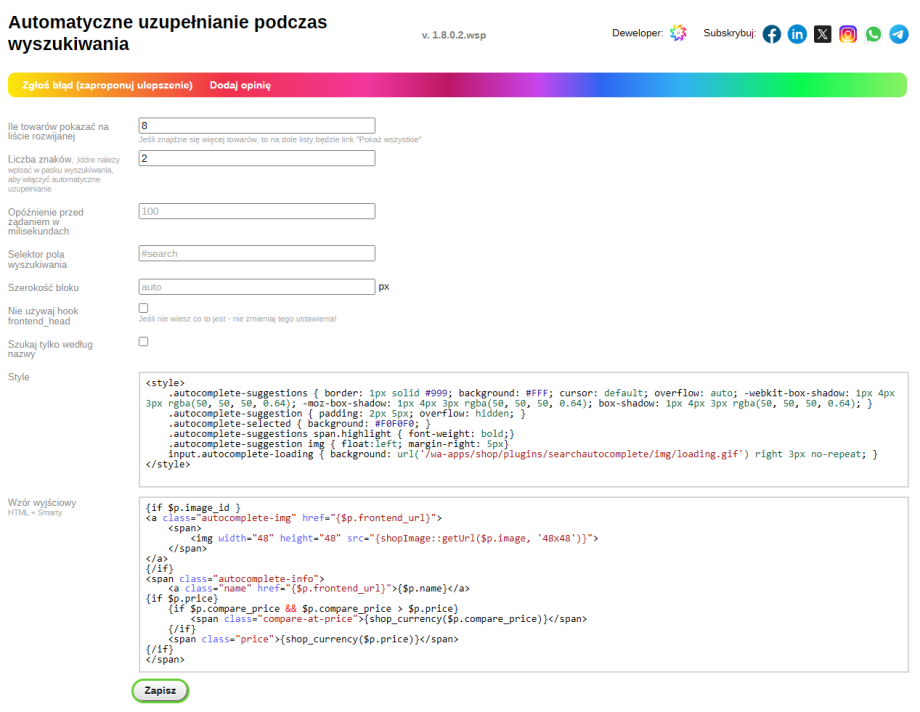Click the Instagram subscribe icon
Image resolution: width=920 pixels, height=712 pixels.
point(848,34)
